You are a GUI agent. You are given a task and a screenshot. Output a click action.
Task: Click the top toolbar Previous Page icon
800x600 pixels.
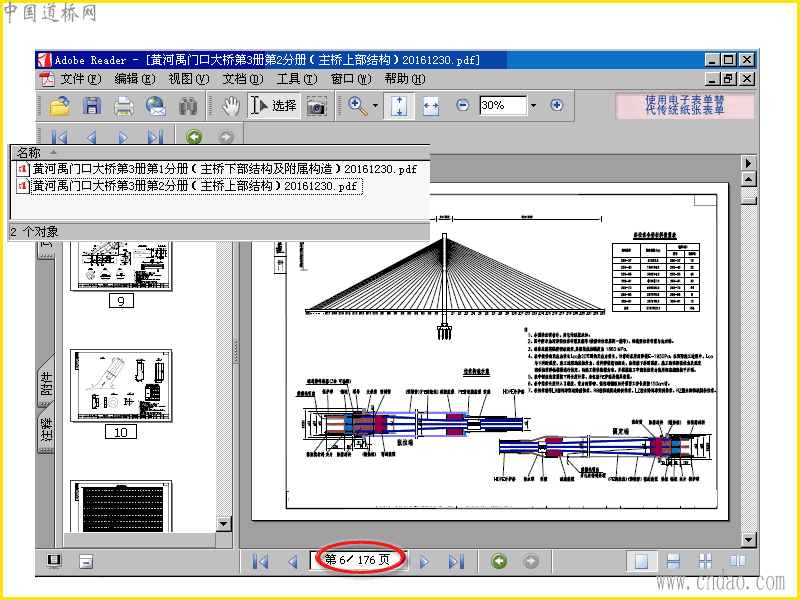pos(91,137)
